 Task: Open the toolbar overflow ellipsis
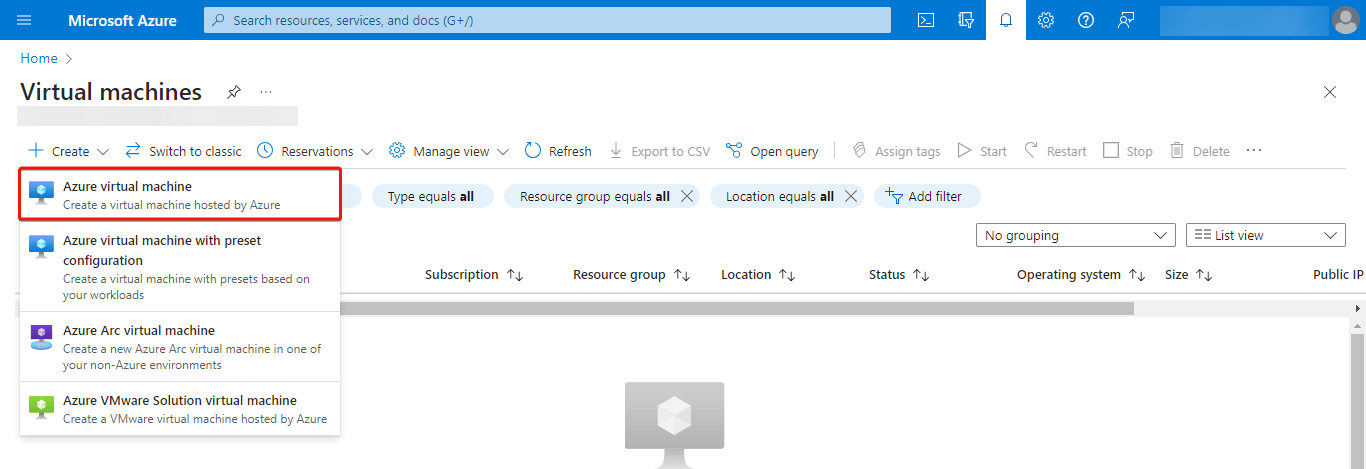(1254, 151)
